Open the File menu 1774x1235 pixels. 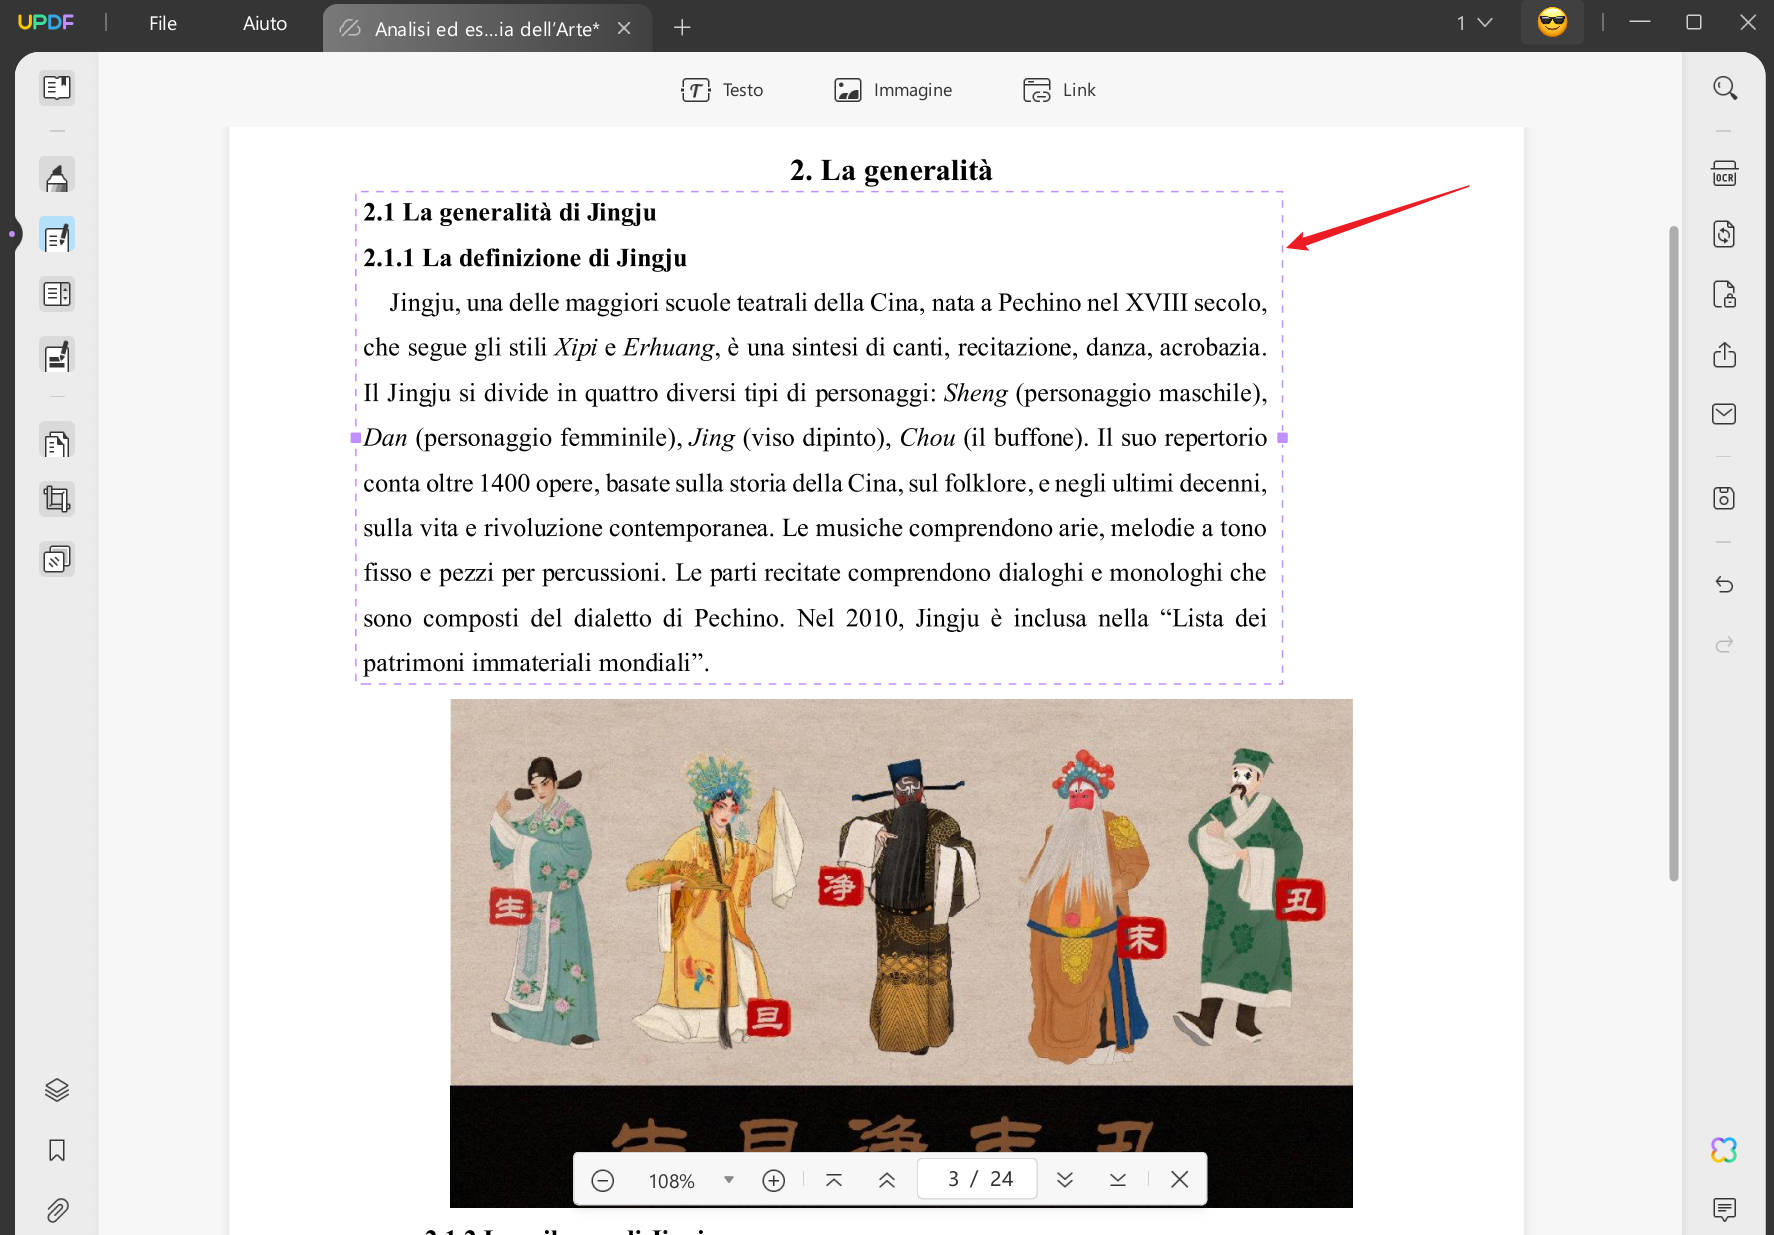162,23
